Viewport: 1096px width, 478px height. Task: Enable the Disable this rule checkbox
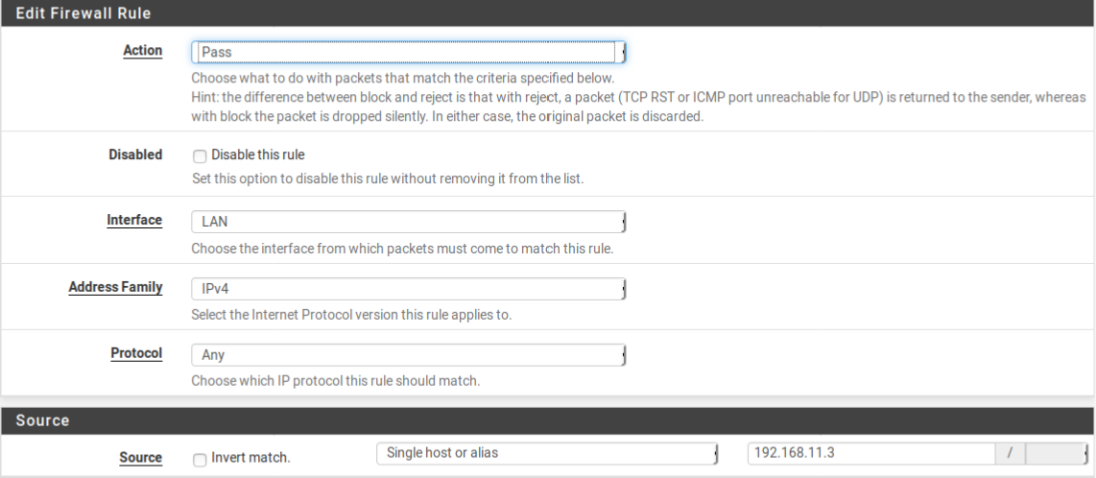tap(197, 155)
